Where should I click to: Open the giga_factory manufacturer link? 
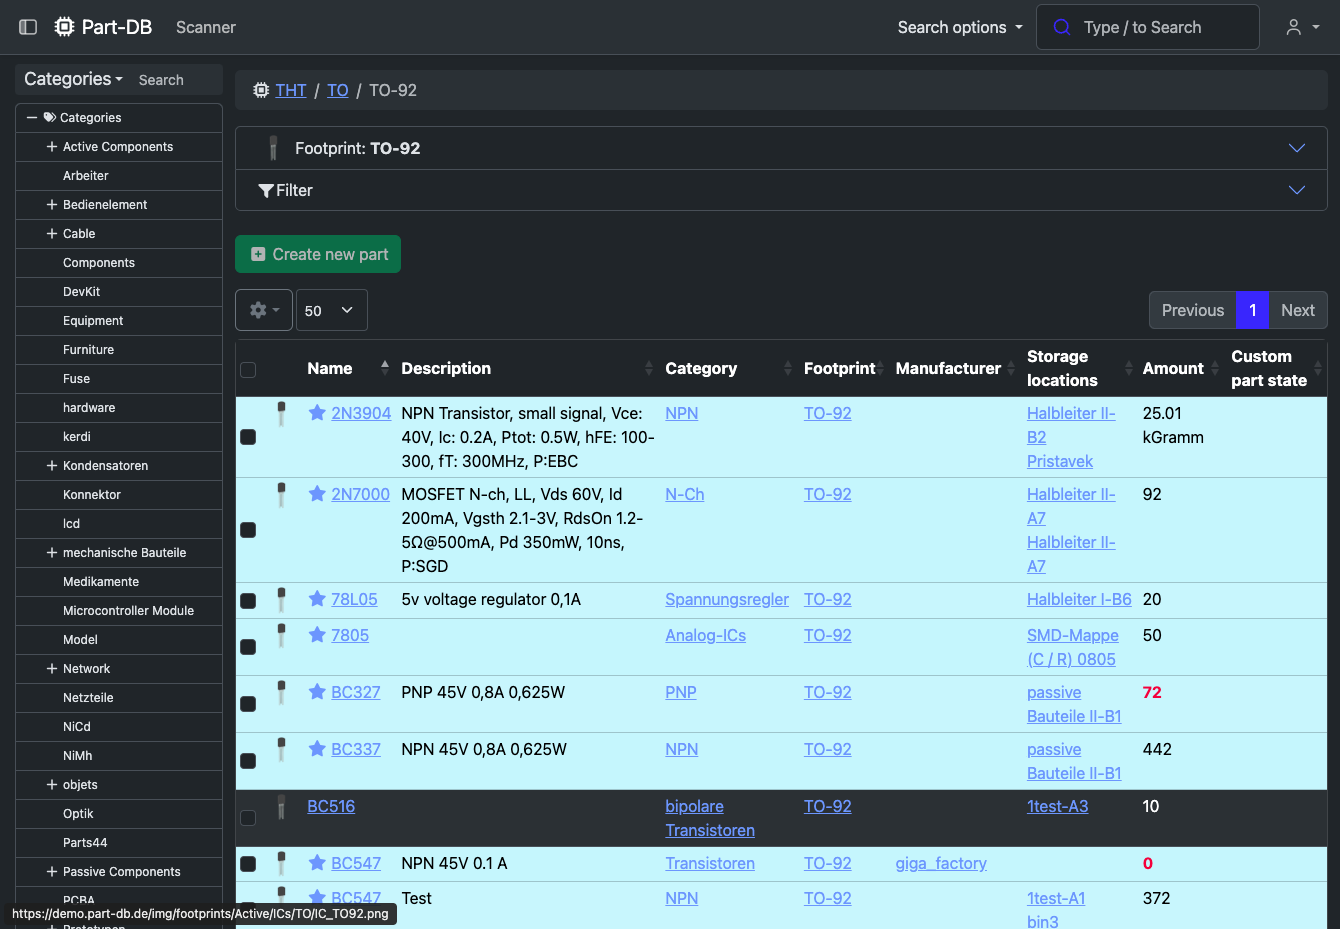pos(941,863)
